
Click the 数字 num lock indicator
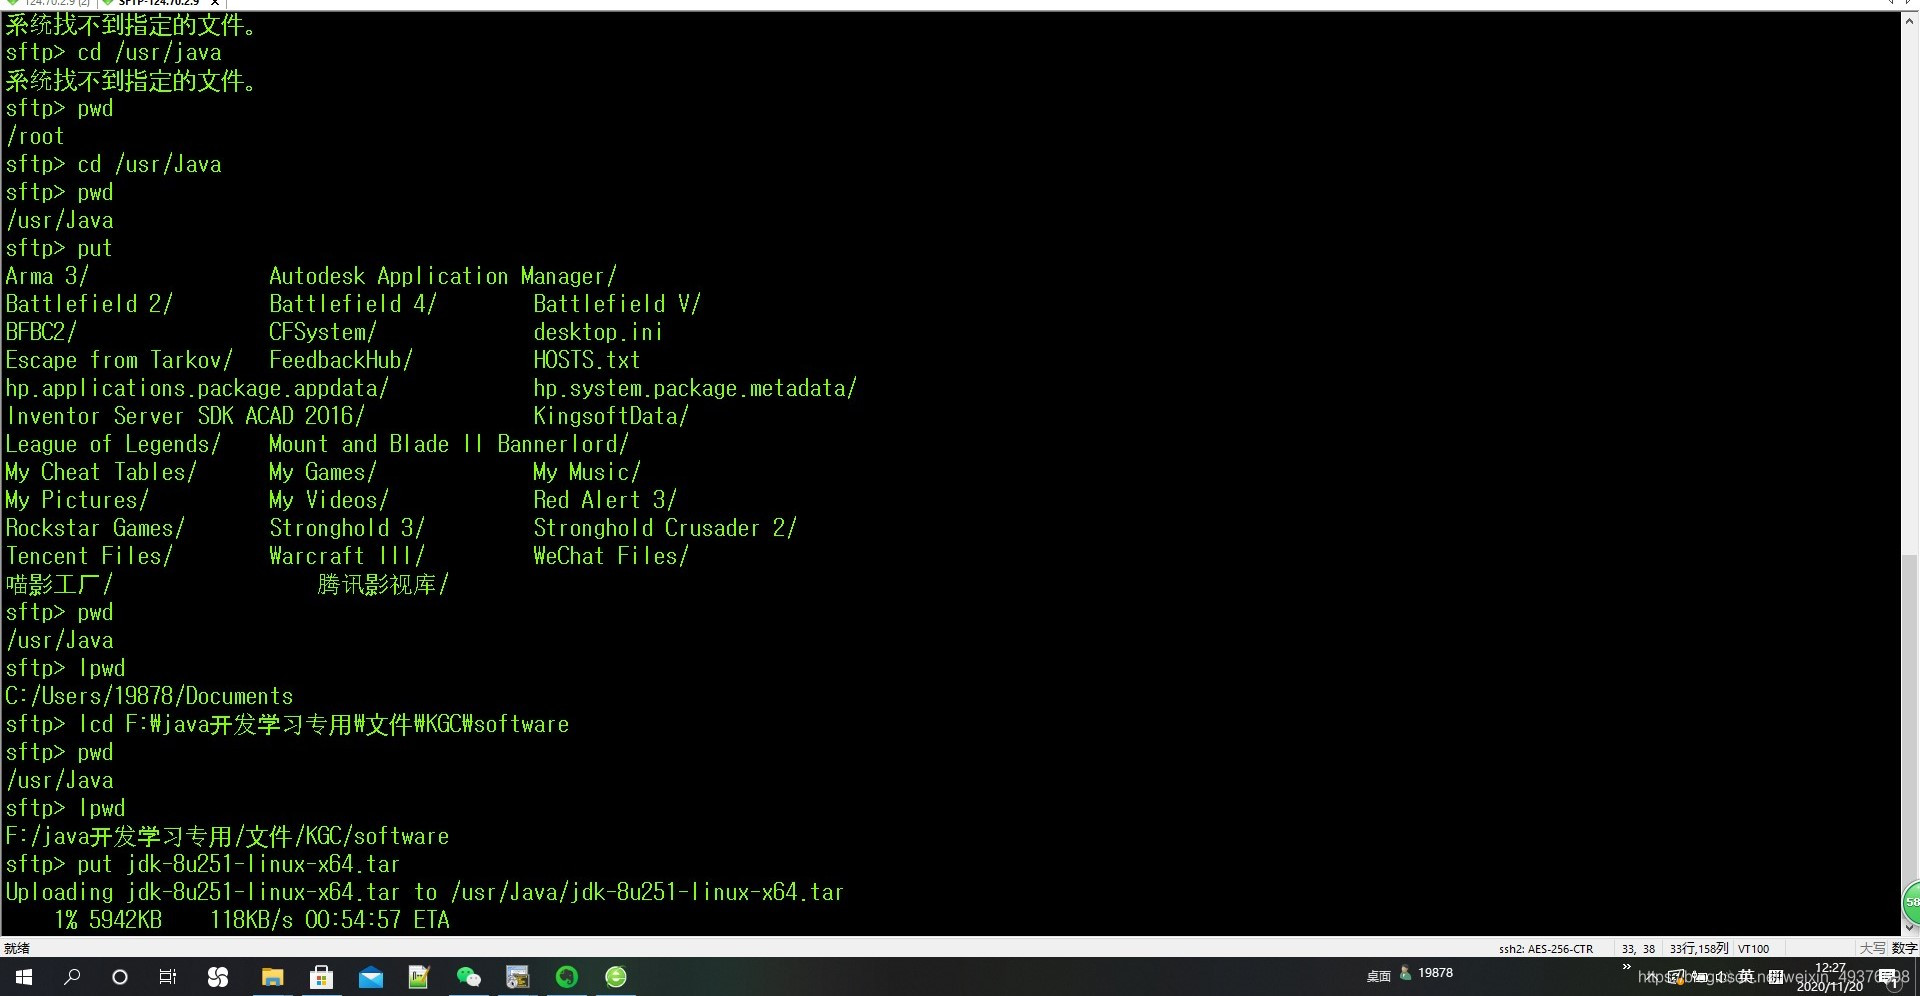point(1904,948)
